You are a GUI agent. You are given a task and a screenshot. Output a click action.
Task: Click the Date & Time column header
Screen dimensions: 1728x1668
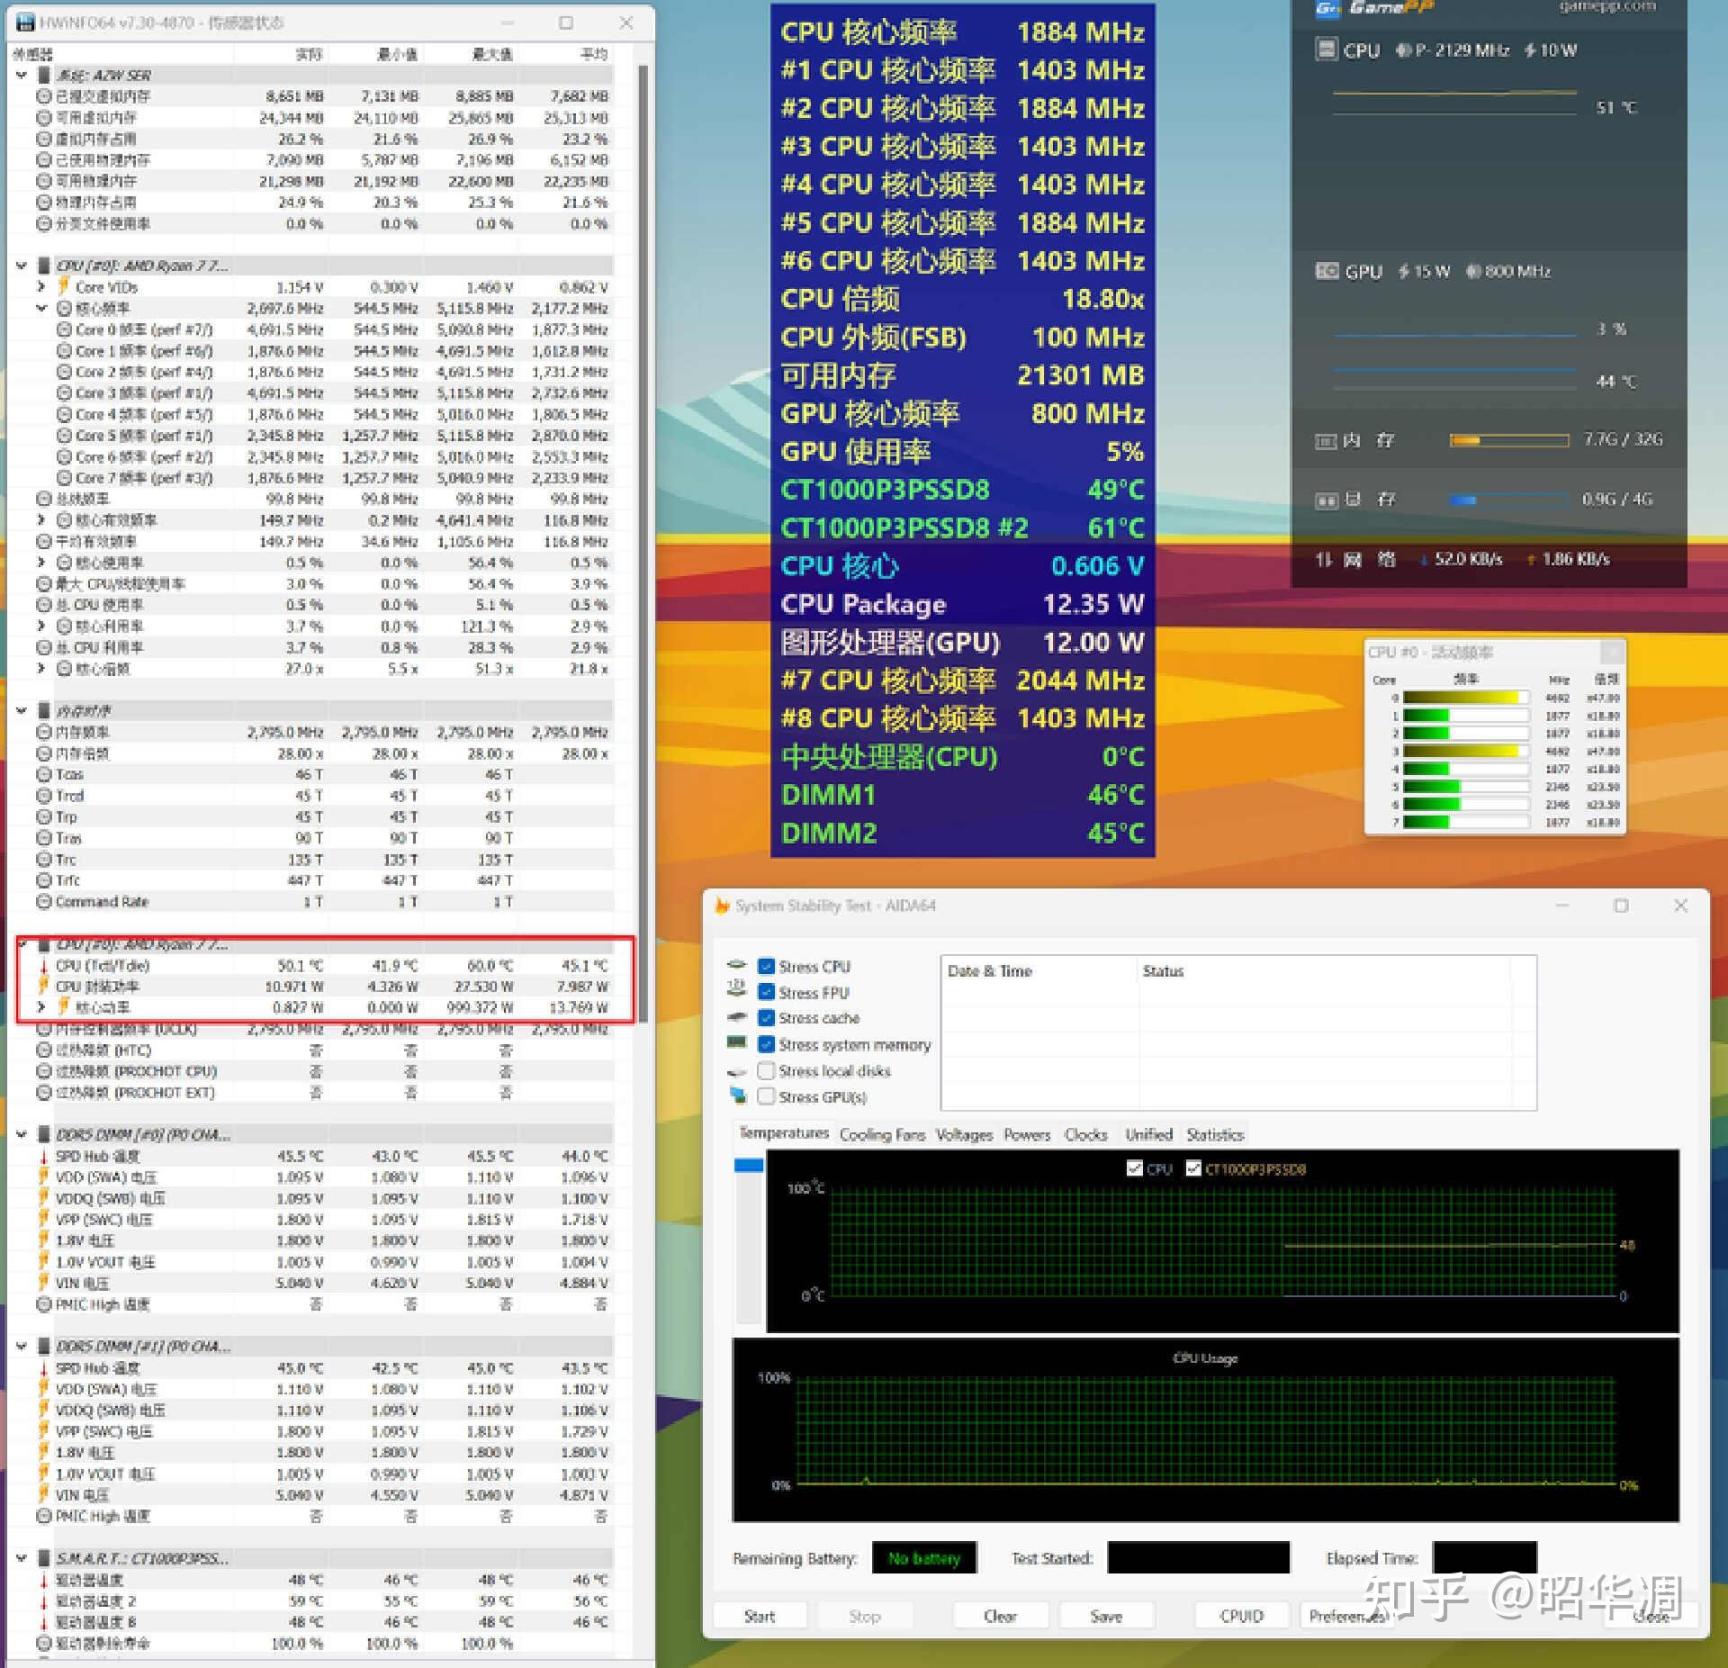point(990,971)
